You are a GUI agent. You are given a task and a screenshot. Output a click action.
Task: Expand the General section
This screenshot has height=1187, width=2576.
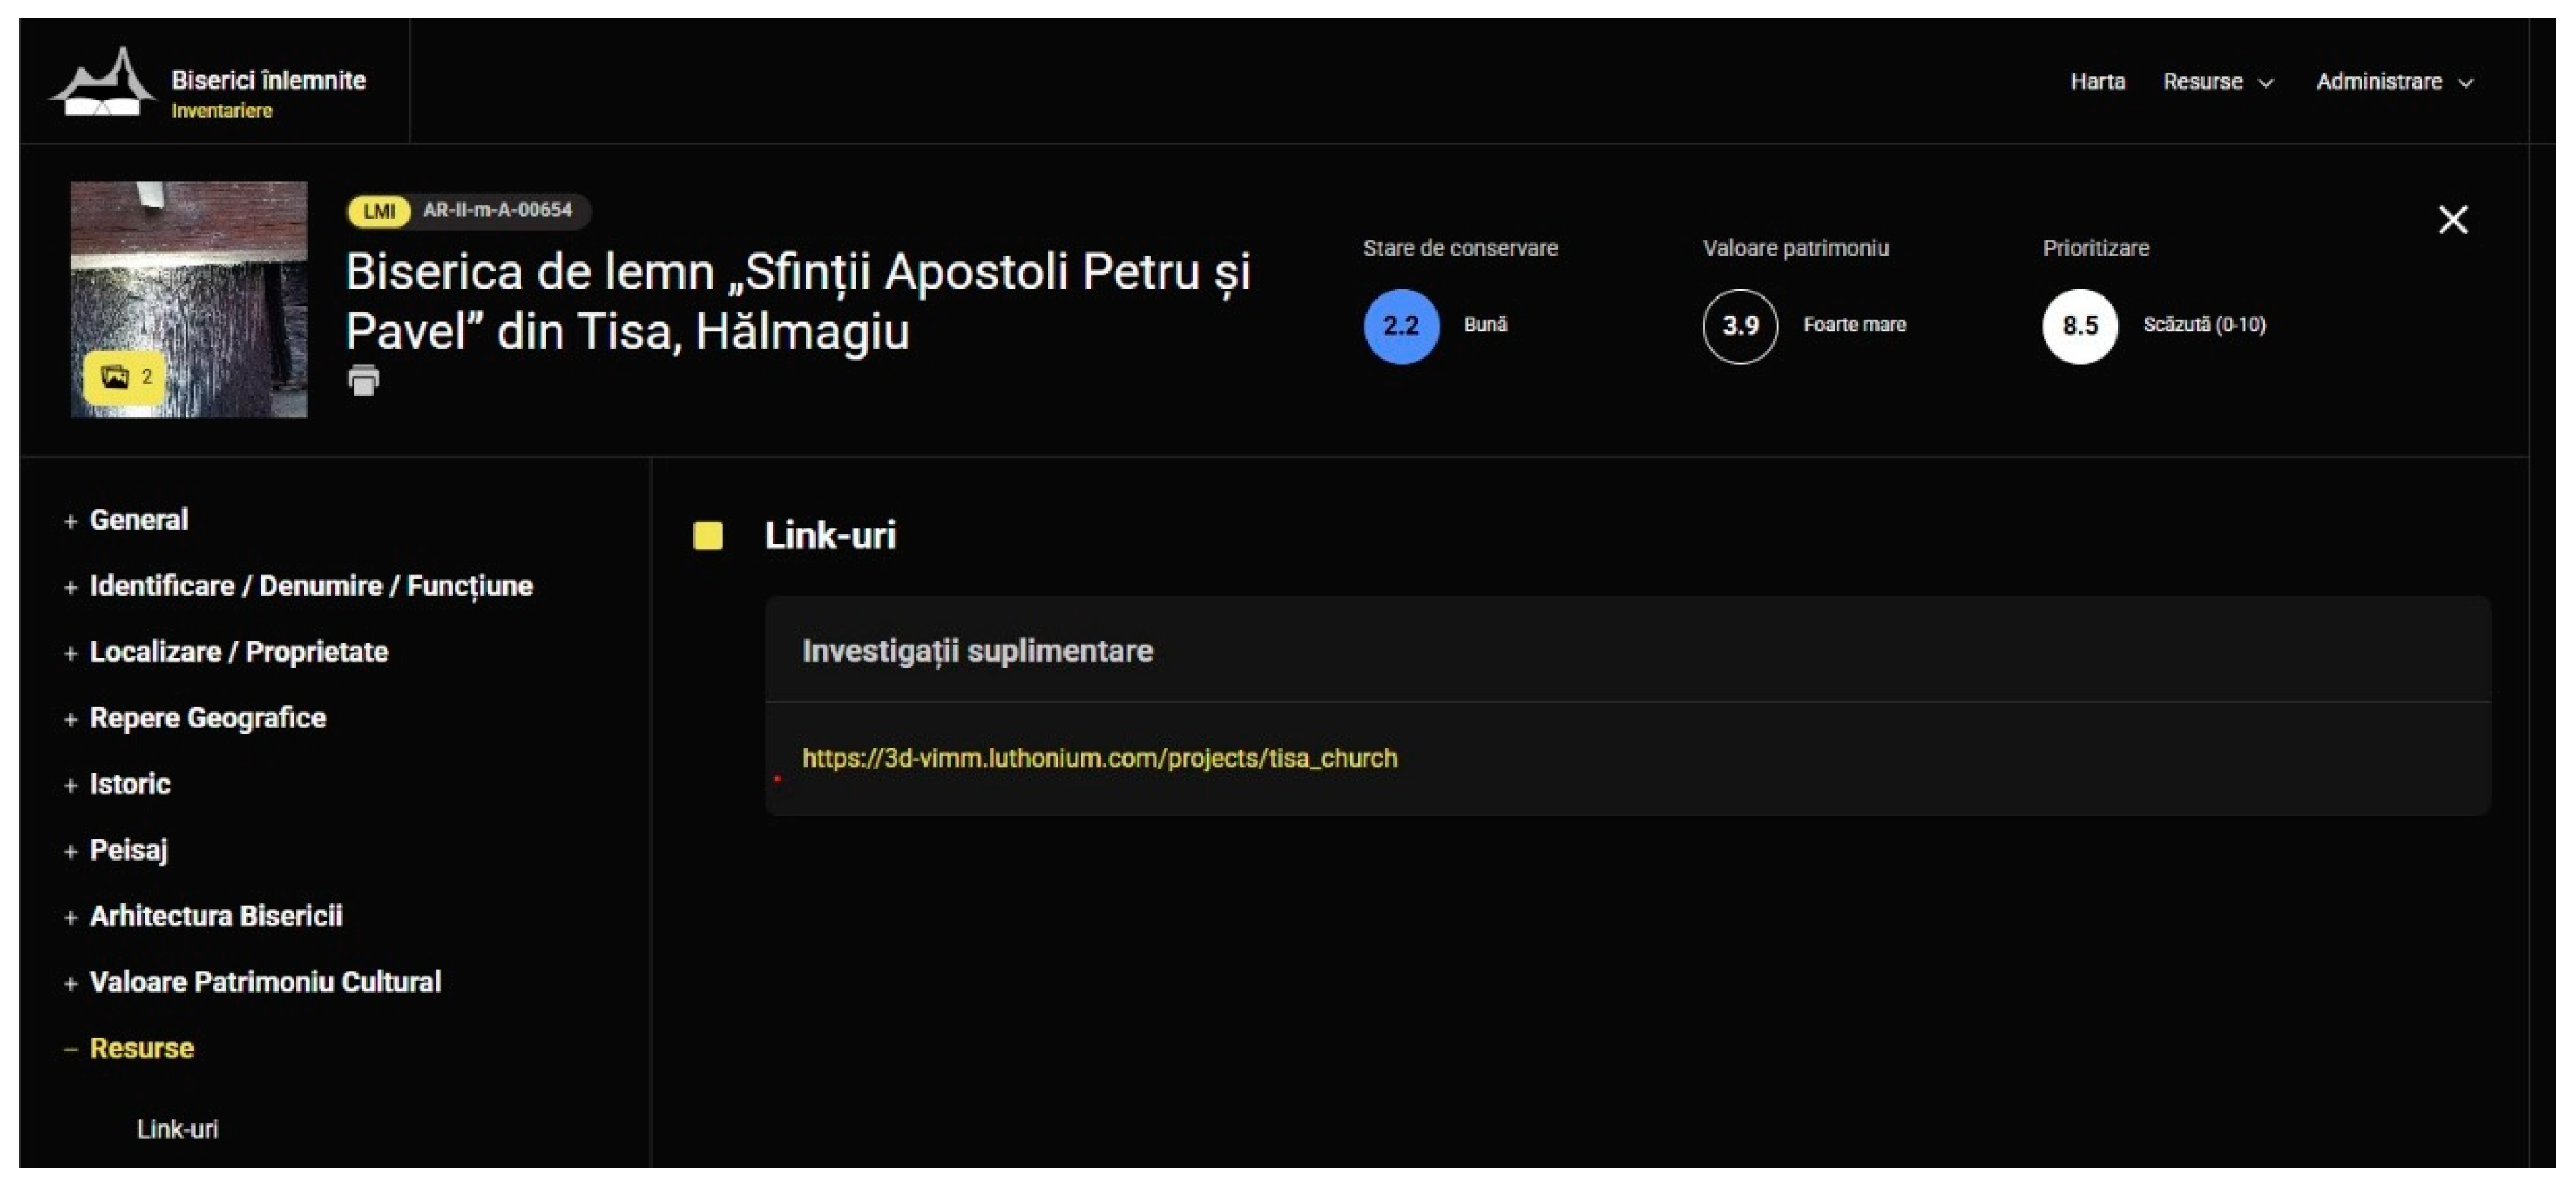point(138,520)
